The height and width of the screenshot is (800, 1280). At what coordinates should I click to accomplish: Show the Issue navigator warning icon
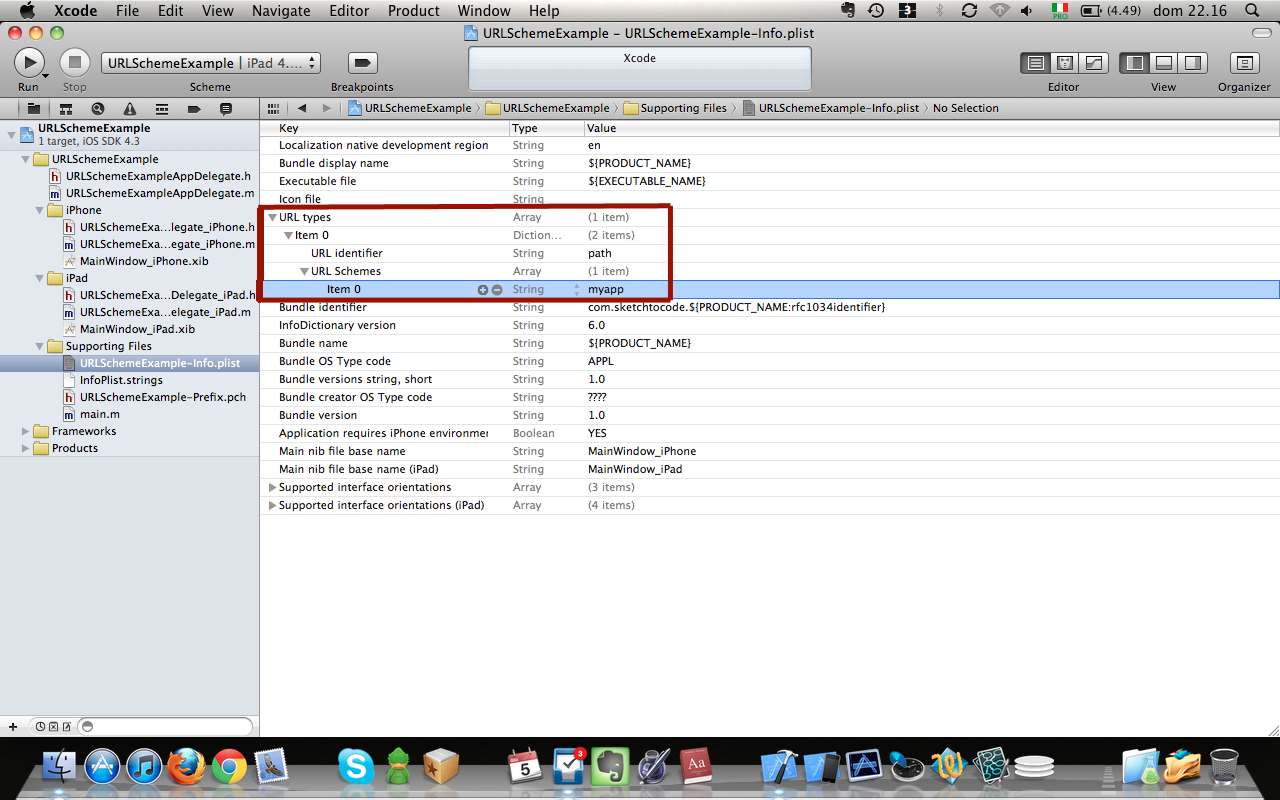point(129,108)
